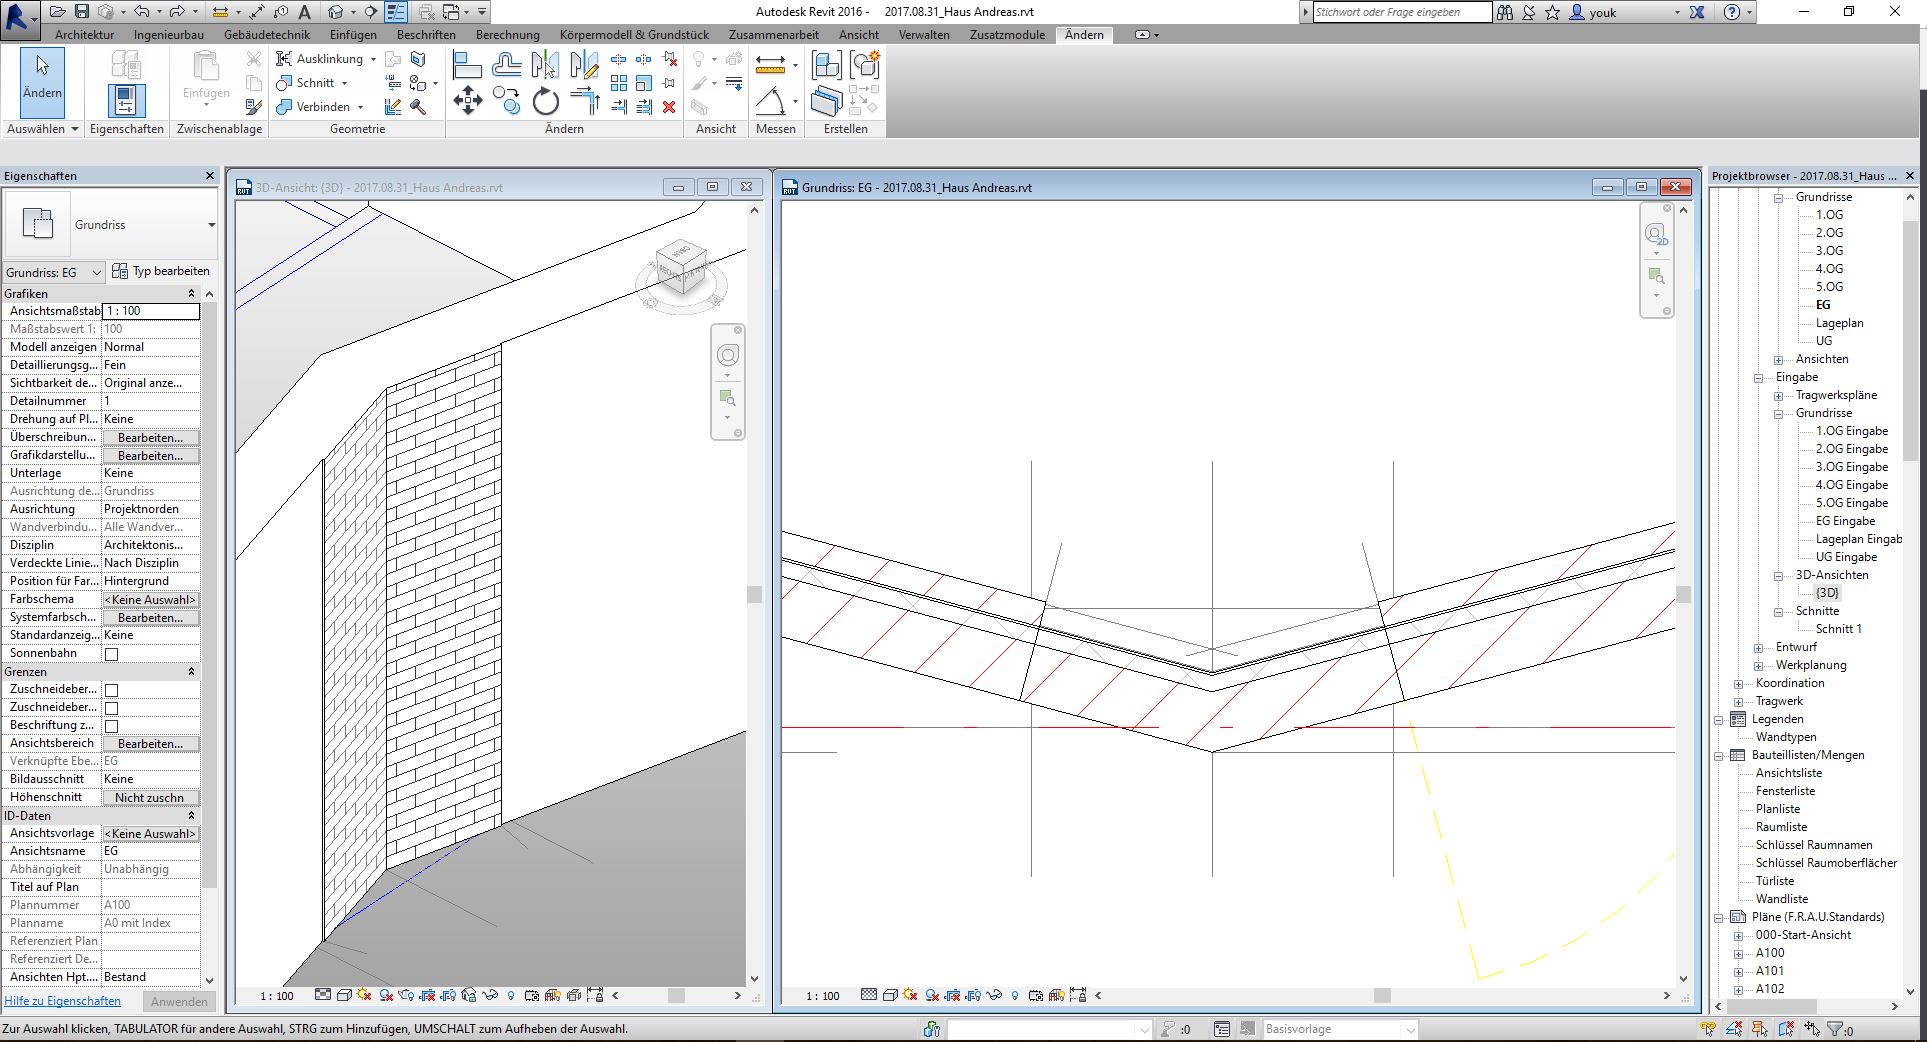
Task: Click the red Delete X icon
Action: [669, 107]
